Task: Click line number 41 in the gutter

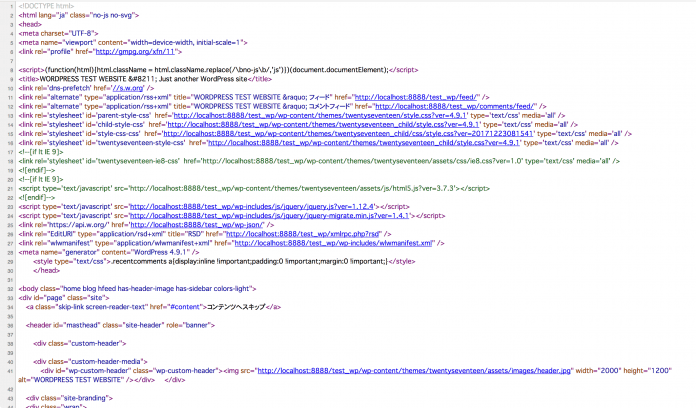Action: click(11, 371)
